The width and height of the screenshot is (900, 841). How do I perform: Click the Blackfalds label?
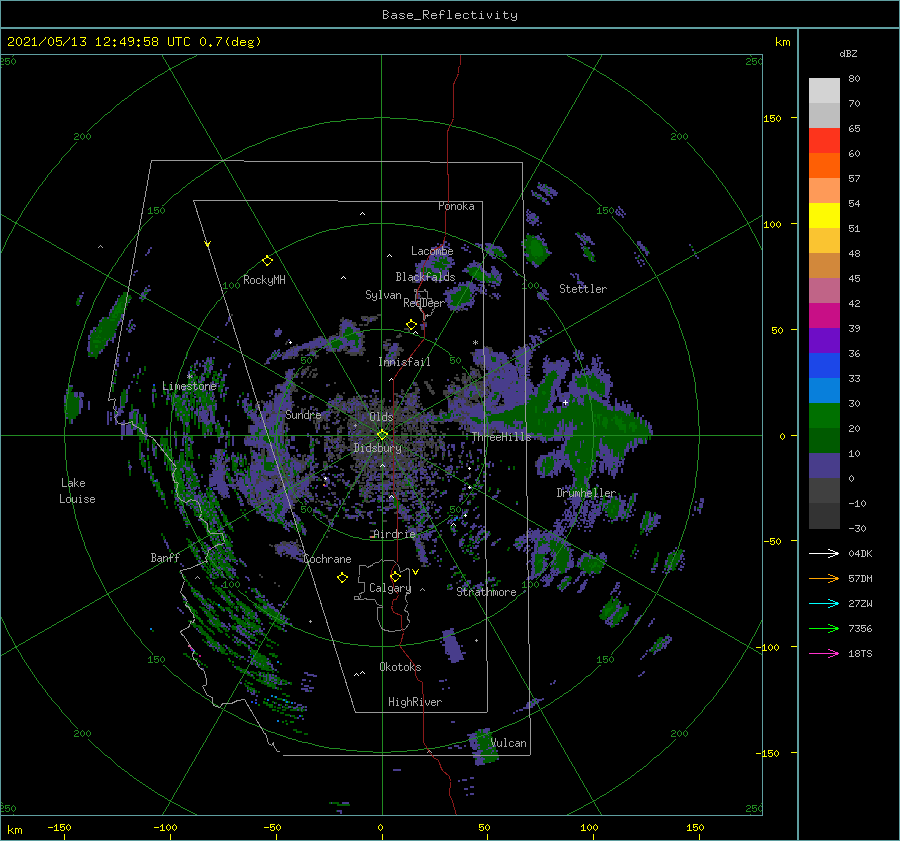pyautogui.click(x=425, y=277)
